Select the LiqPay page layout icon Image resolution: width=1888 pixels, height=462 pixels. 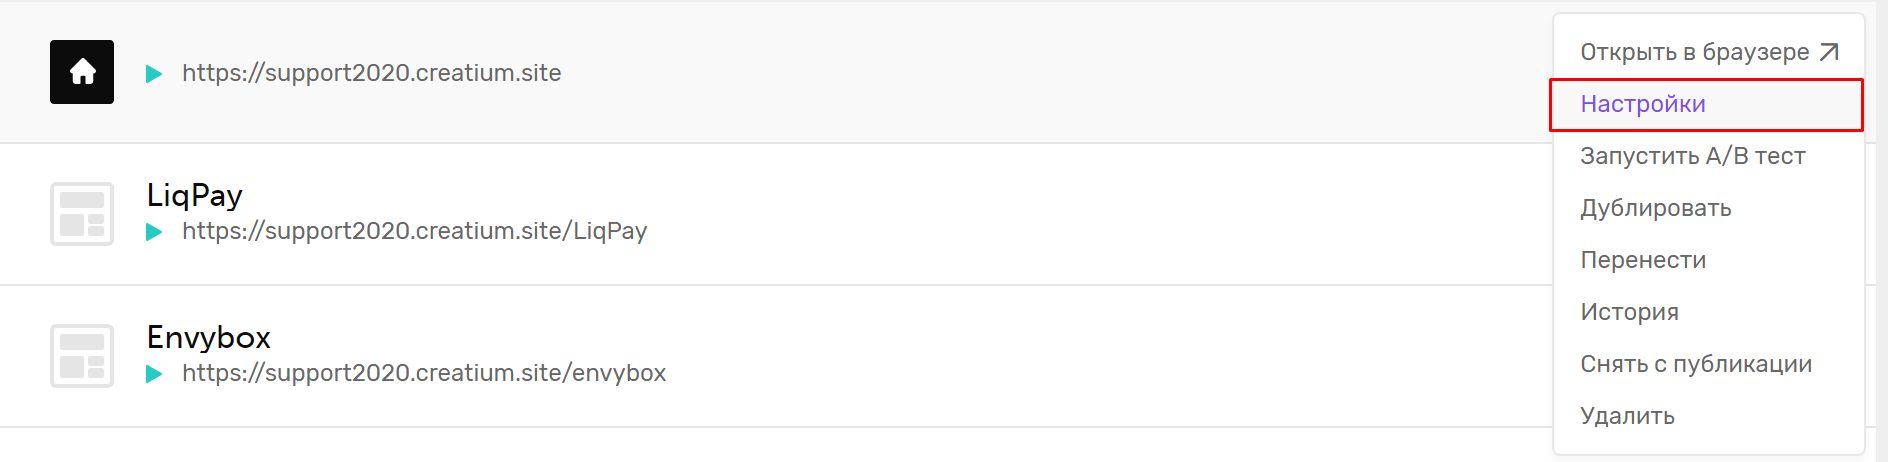[82, 214]
